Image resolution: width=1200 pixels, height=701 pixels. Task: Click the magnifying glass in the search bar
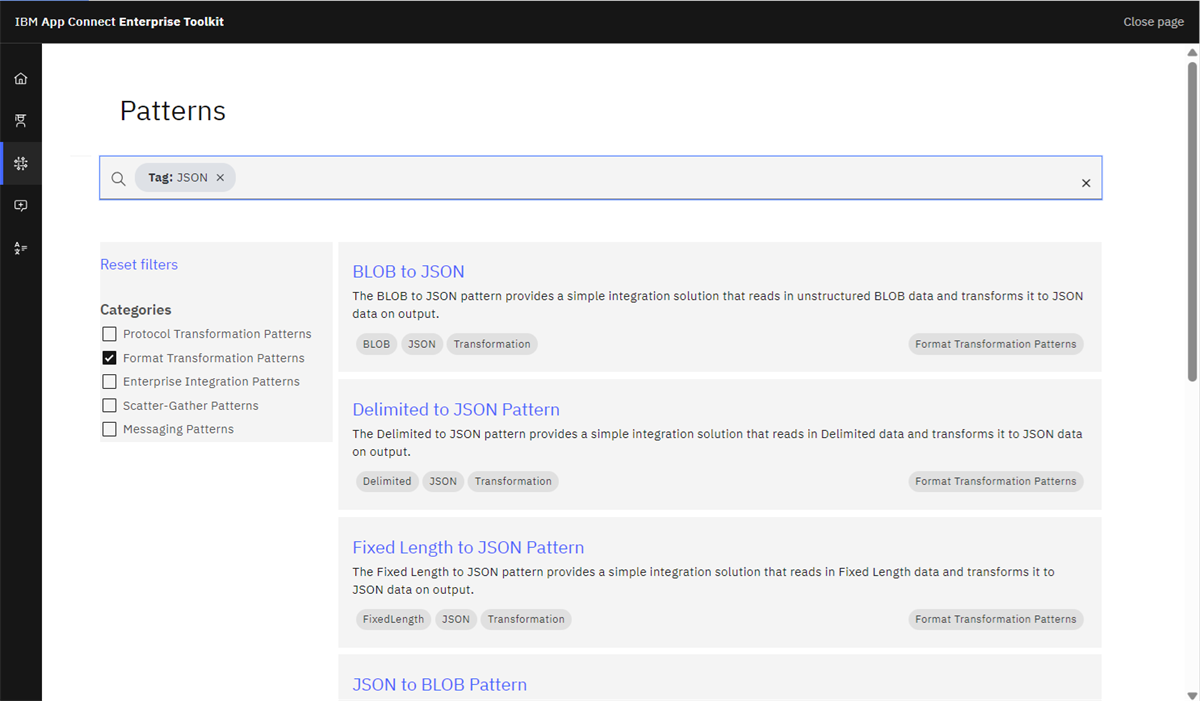click(x=118, y=177)
